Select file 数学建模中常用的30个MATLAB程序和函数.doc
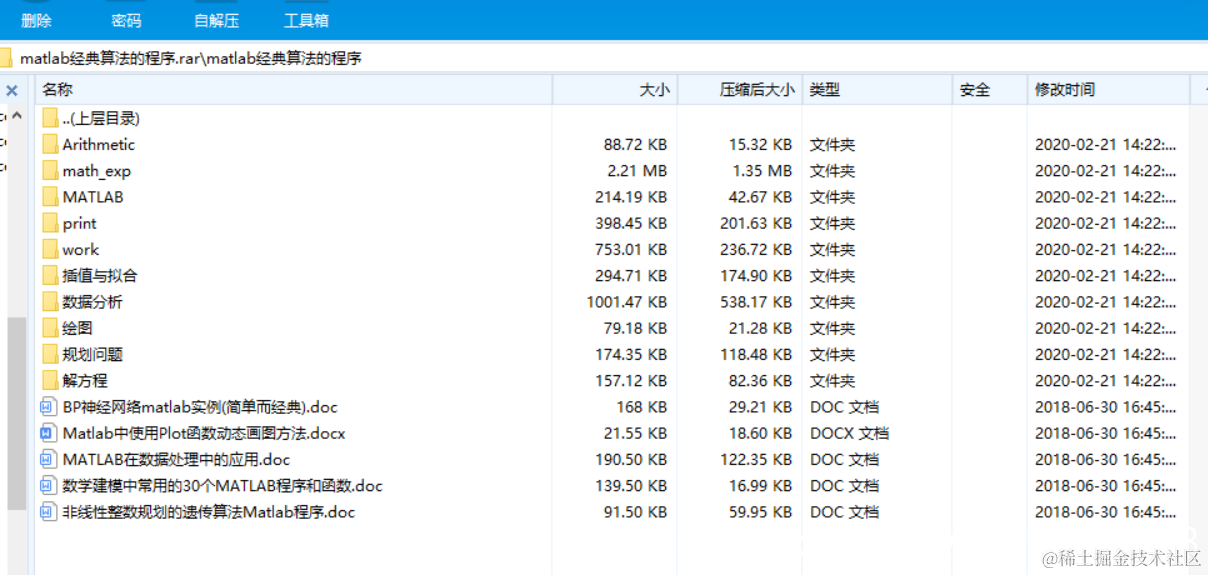The height and width of the screenshot is (575, 1208). click(222, 486)
